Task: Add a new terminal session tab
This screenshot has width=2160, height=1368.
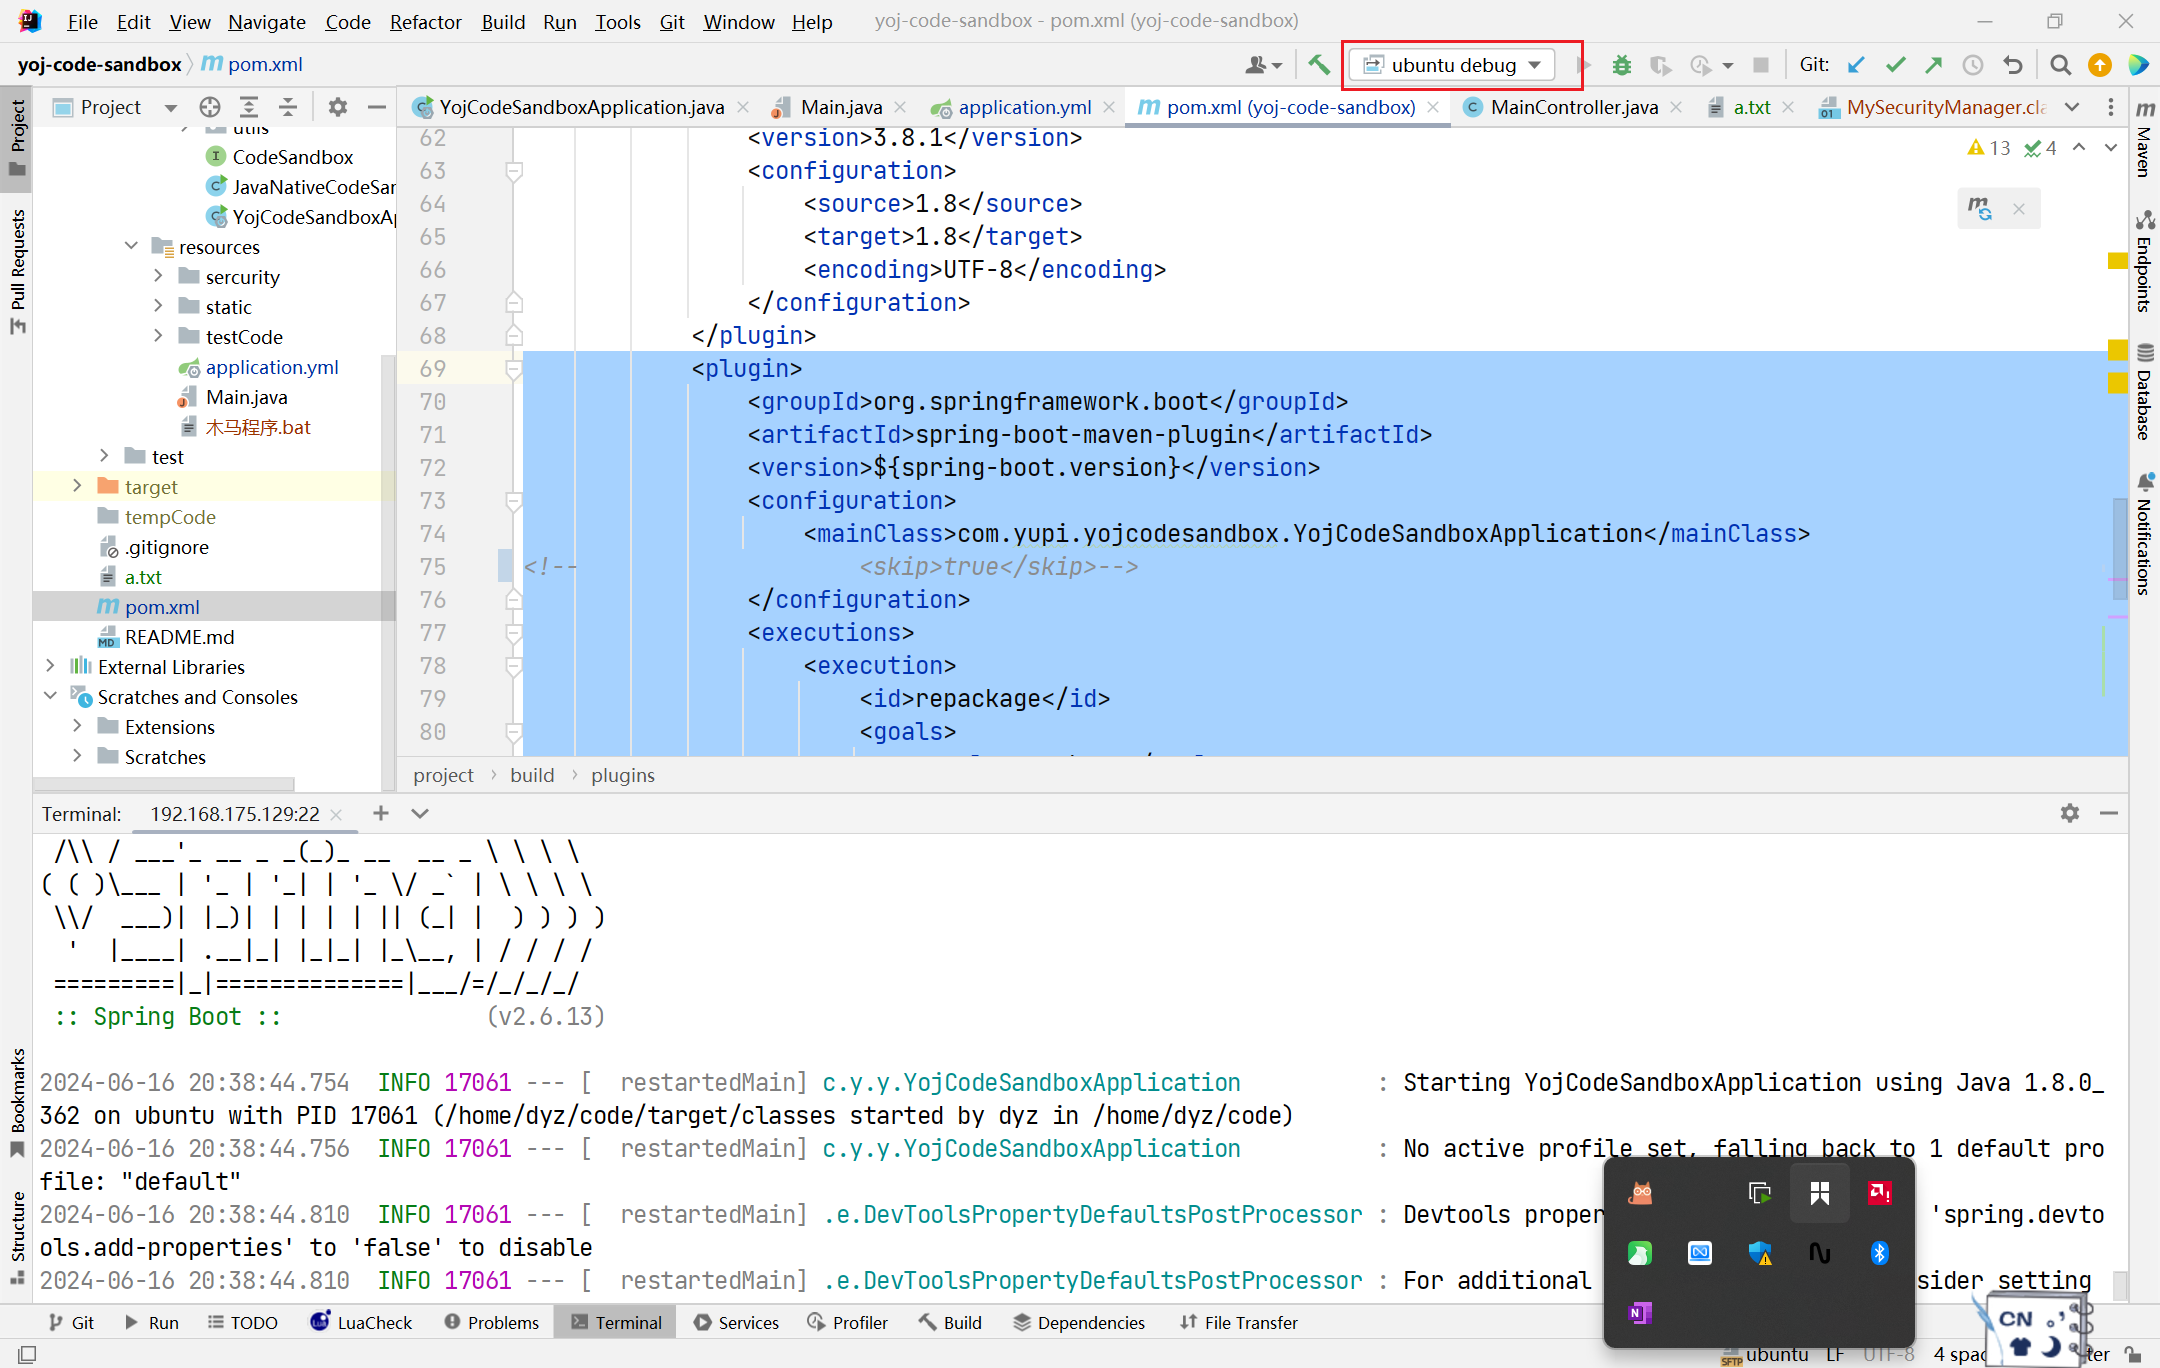Action: pyautogui.click(x=381, y=813)
